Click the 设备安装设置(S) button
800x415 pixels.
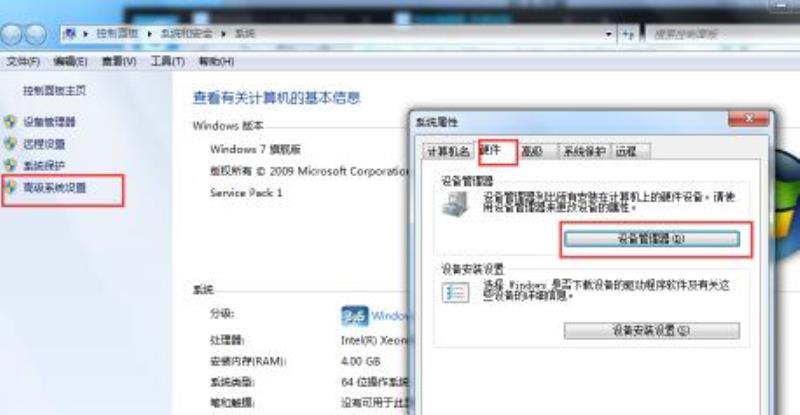[652, 331]
